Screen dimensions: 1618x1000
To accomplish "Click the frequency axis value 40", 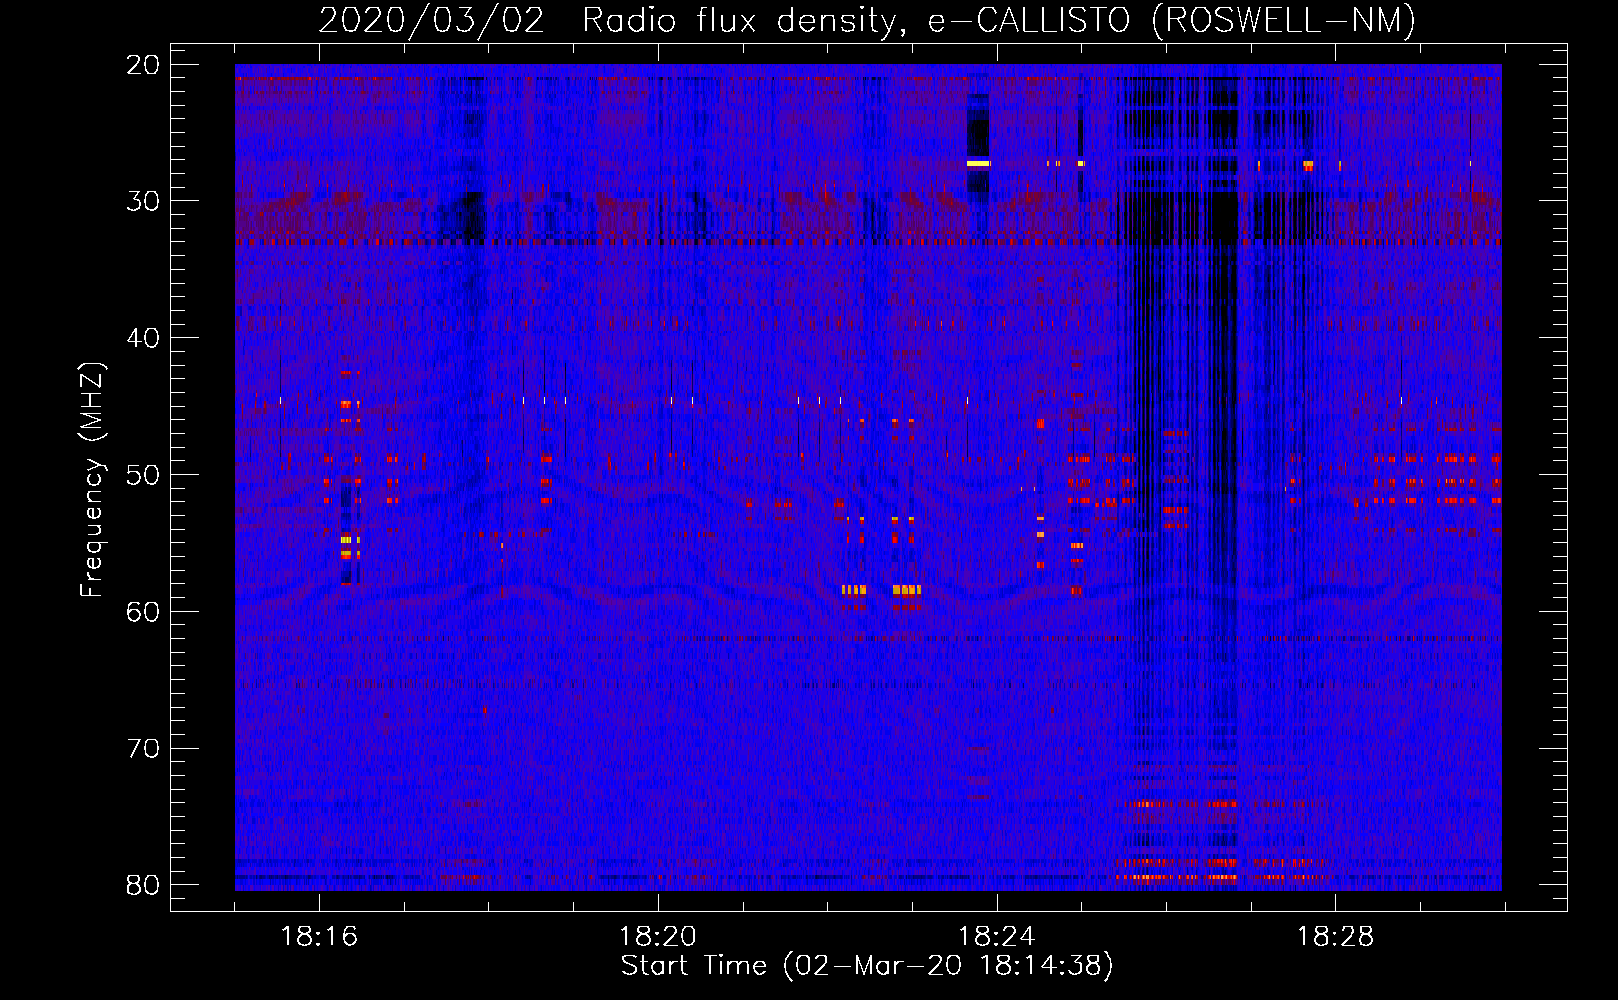I will coord(143,338).
